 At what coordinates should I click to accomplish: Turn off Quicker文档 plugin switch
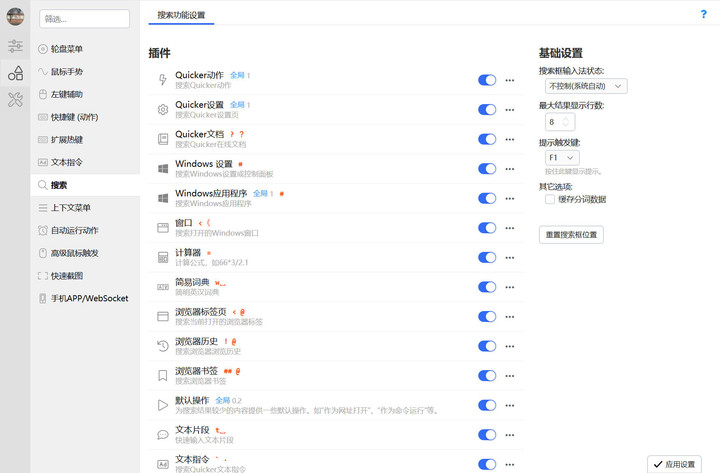click(x=487, y=139)
